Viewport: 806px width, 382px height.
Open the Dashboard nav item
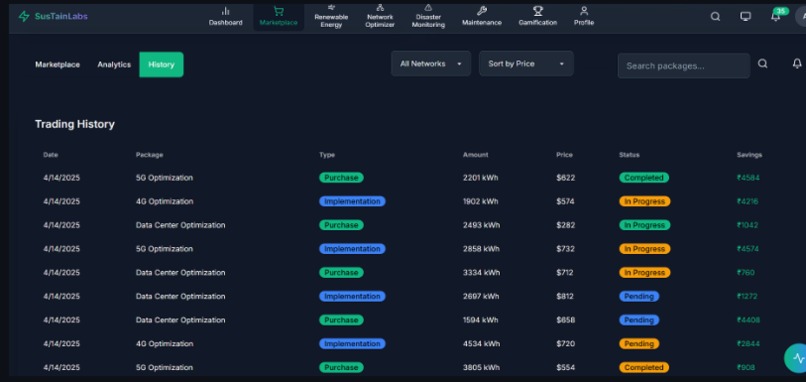click(x=225, y=16)
